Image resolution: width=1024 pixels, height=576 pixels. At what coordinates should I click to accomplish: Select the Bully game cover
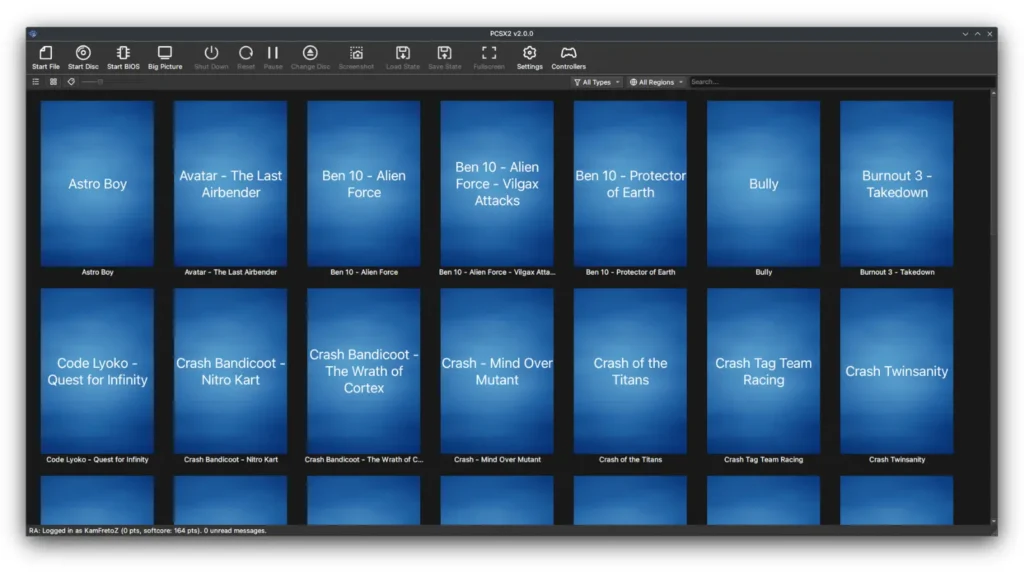pyautogui.click(x=763, y=184)
